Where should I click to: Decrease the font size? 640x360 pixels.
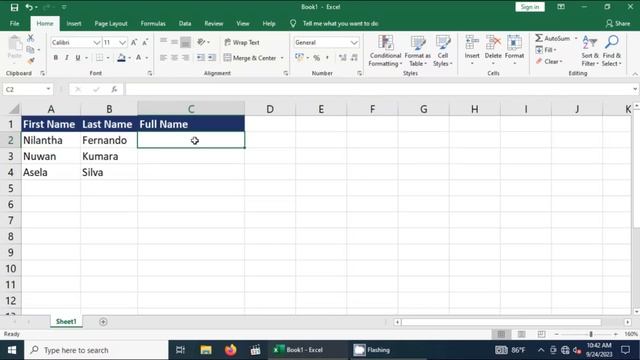point(145,42)
